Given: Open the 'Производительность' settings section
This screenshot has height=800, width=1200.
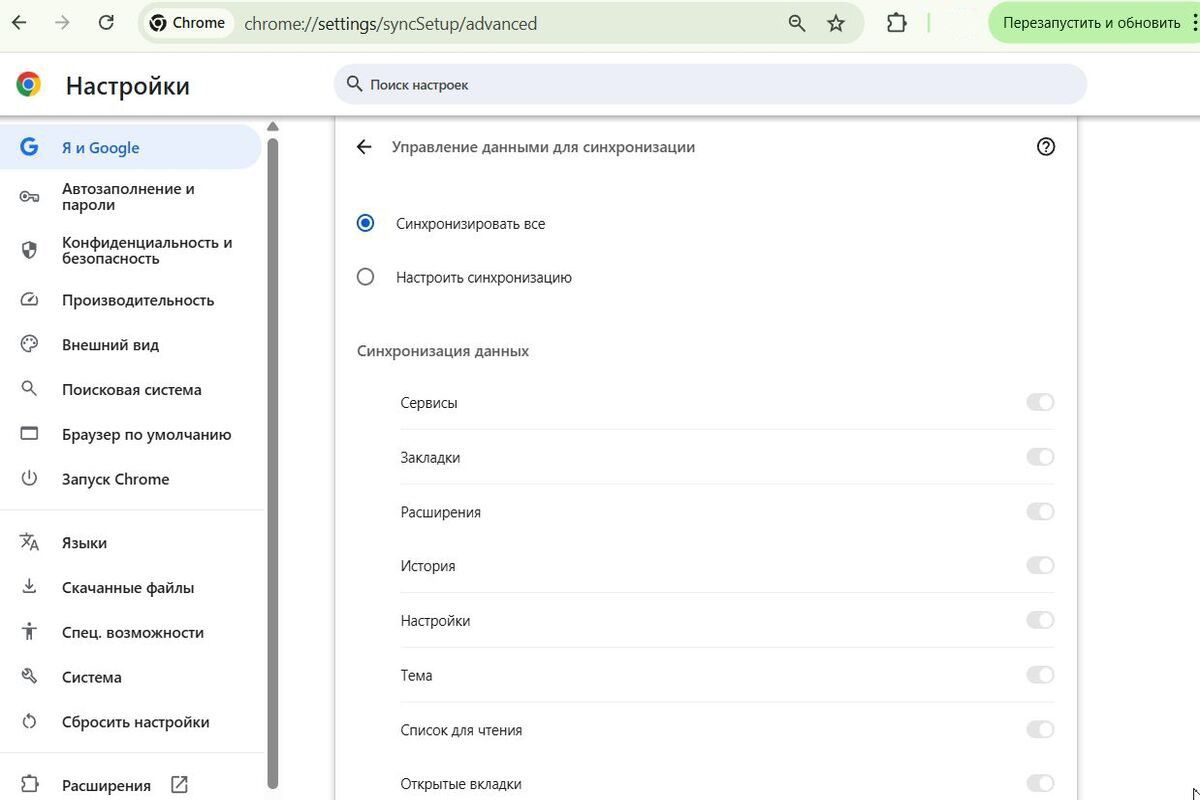Looking at the screenshot, I should 138,300.
